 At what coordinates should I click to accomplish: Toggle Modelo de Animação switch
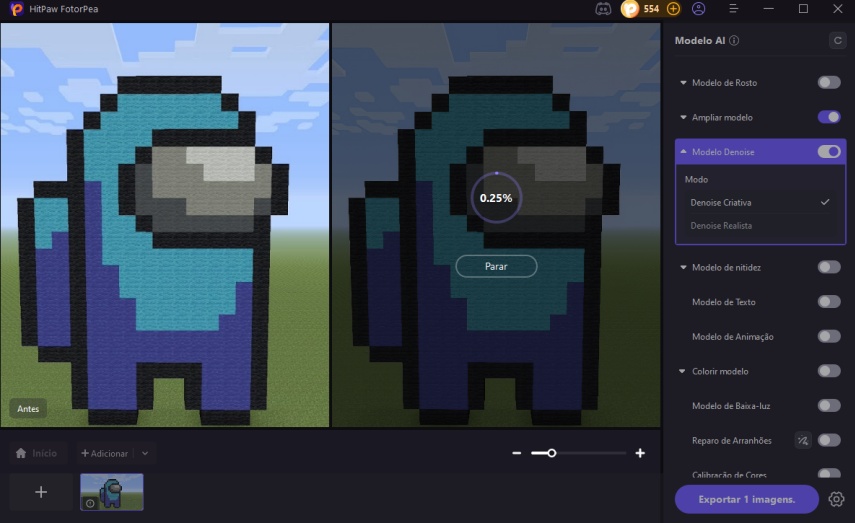click(x=829, y=336)
